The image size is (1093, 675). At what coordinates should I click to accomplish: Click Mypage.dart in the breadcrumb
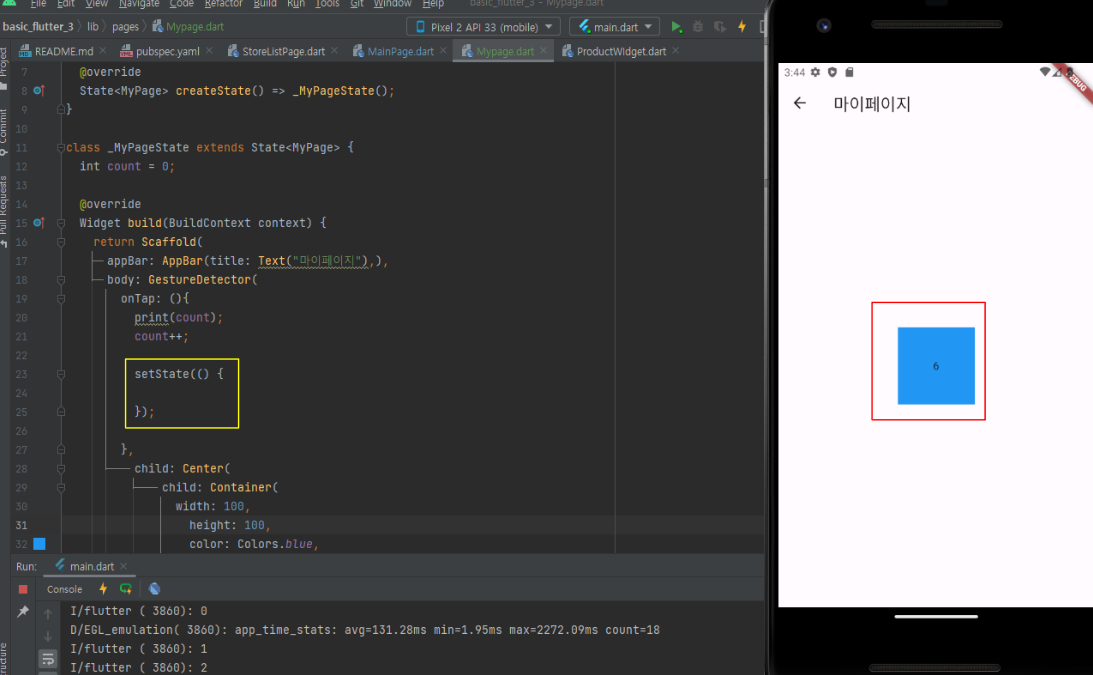tap(188, 26)
